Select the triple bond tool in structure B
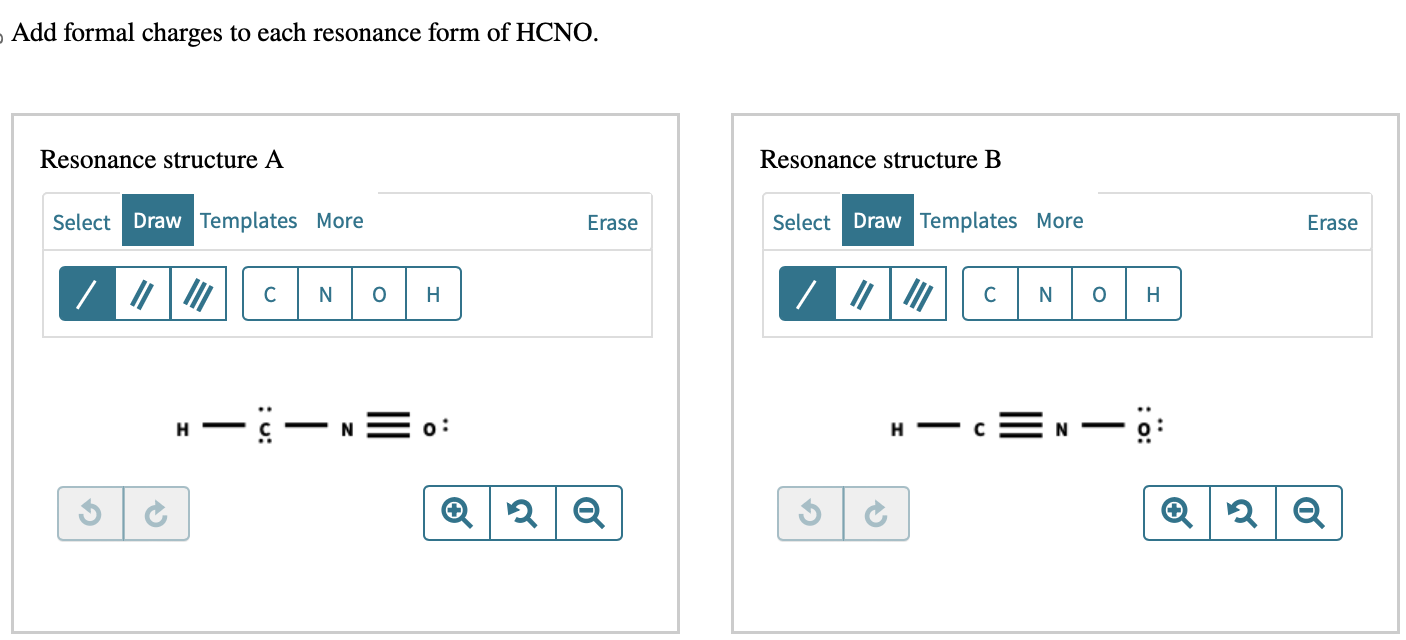The width and height of the screenshot is (1406, 640). 918,293
